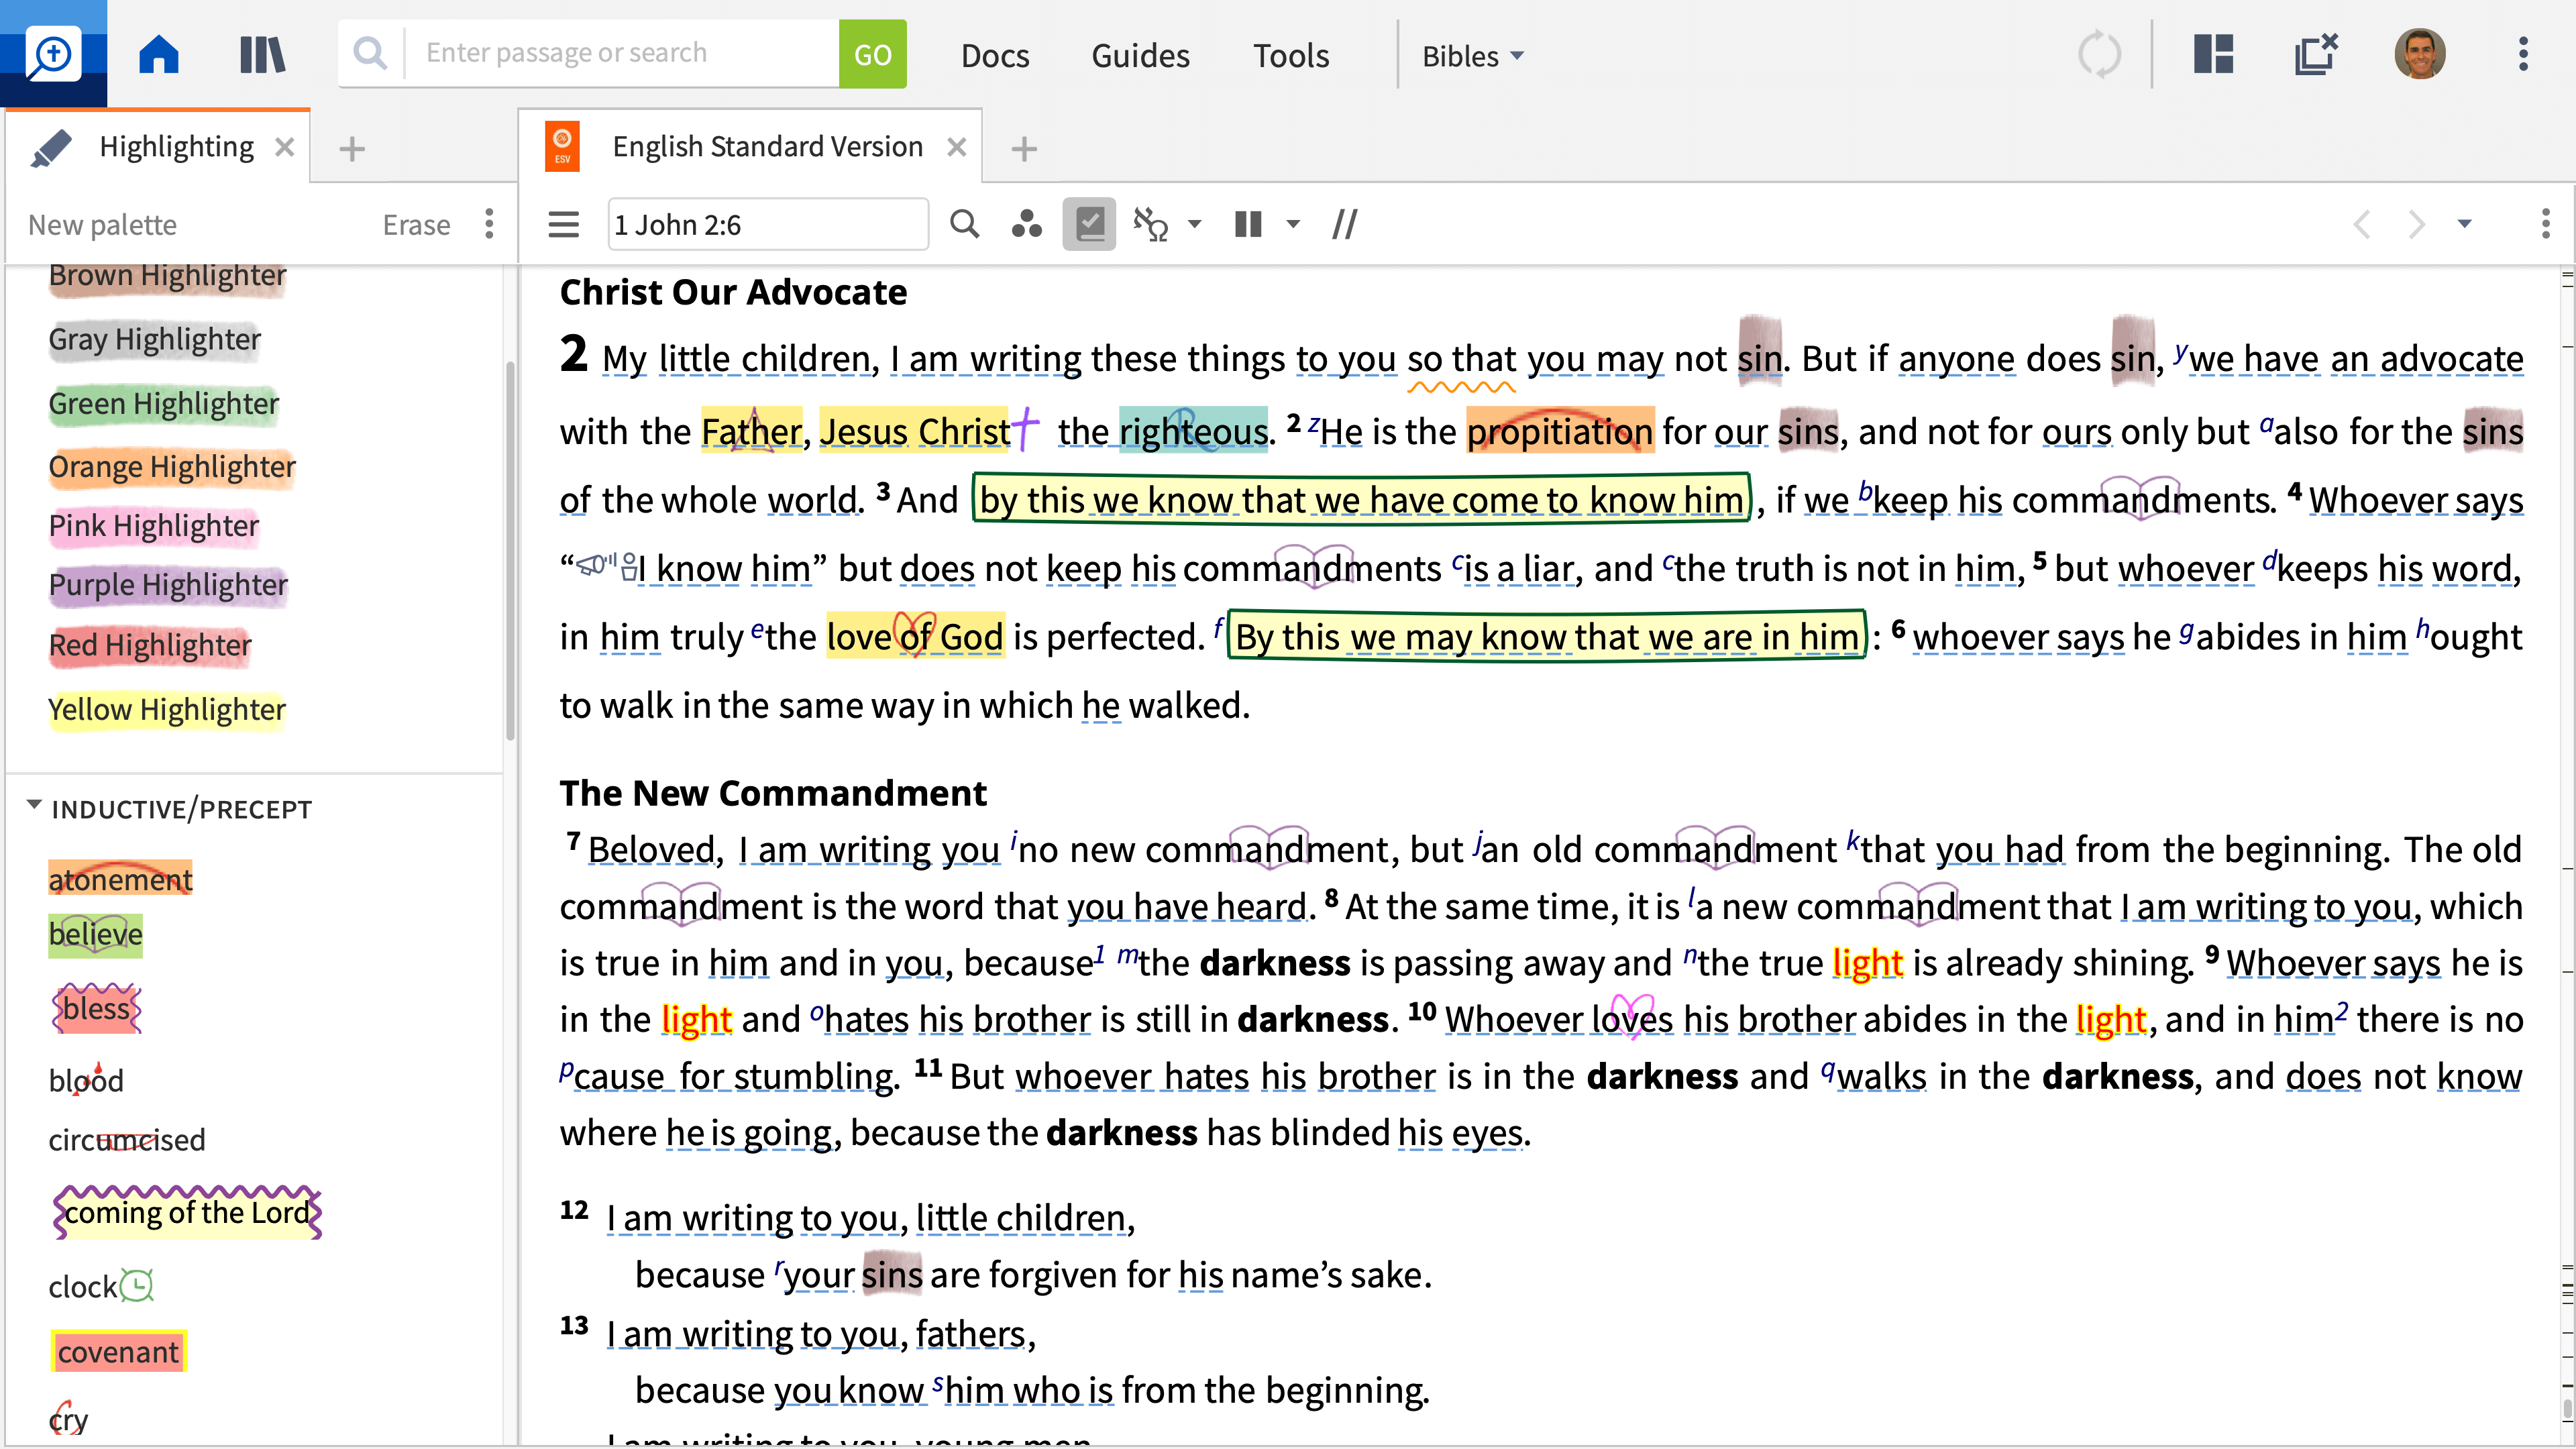
Task: Select the Pink Highlighter style
Action: click(x=154, y=526)
